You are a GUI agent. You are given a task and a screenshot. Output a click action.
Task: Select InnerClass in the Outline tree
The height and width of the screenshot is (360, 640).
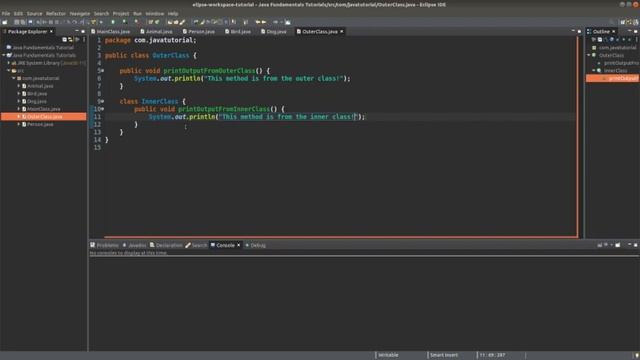point(615,71)
